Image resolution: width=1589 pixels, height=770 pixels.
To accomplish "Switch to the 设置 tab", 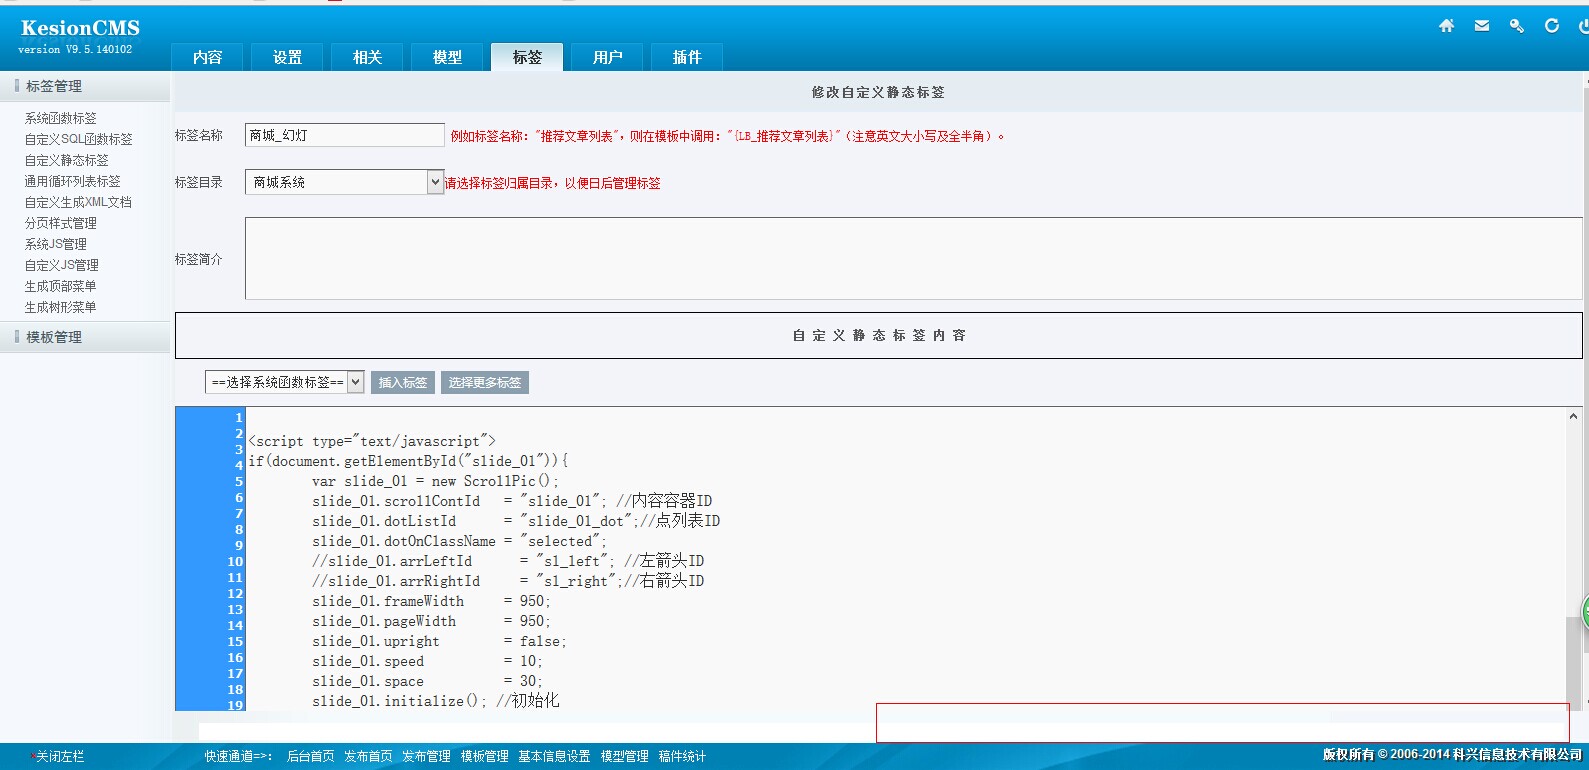I will (287, 57).
